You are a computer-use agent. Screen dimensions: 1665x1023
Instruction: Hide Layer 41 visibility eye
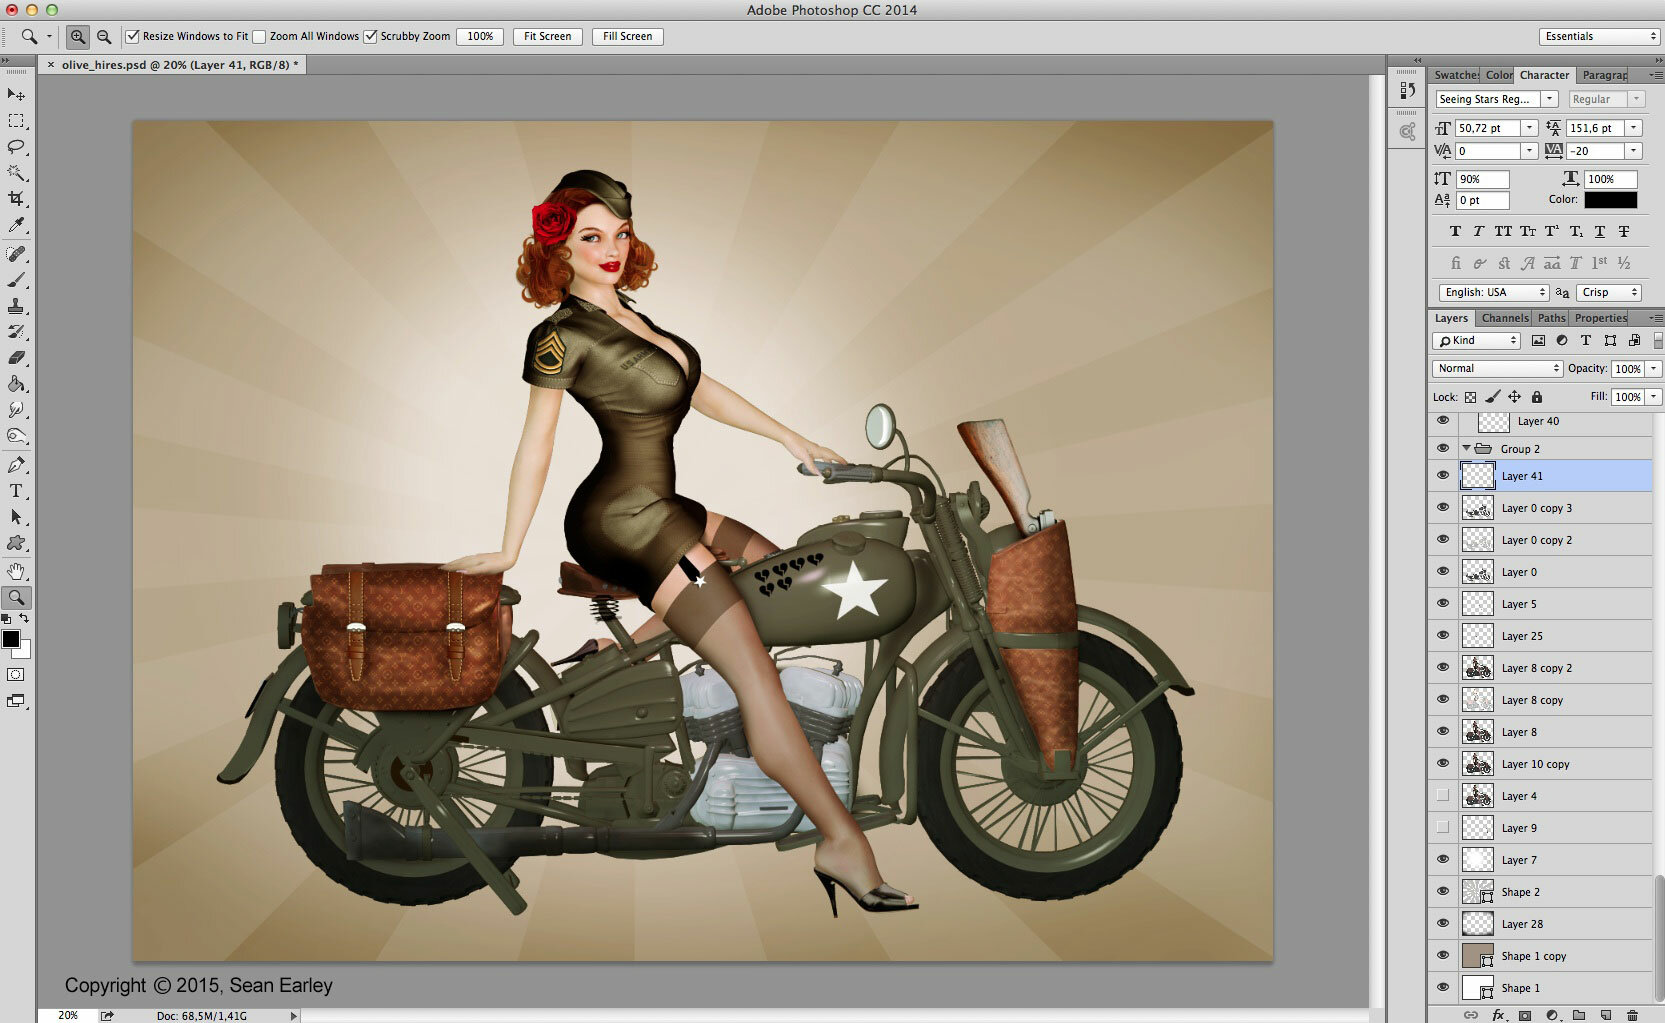point(1442,476)
